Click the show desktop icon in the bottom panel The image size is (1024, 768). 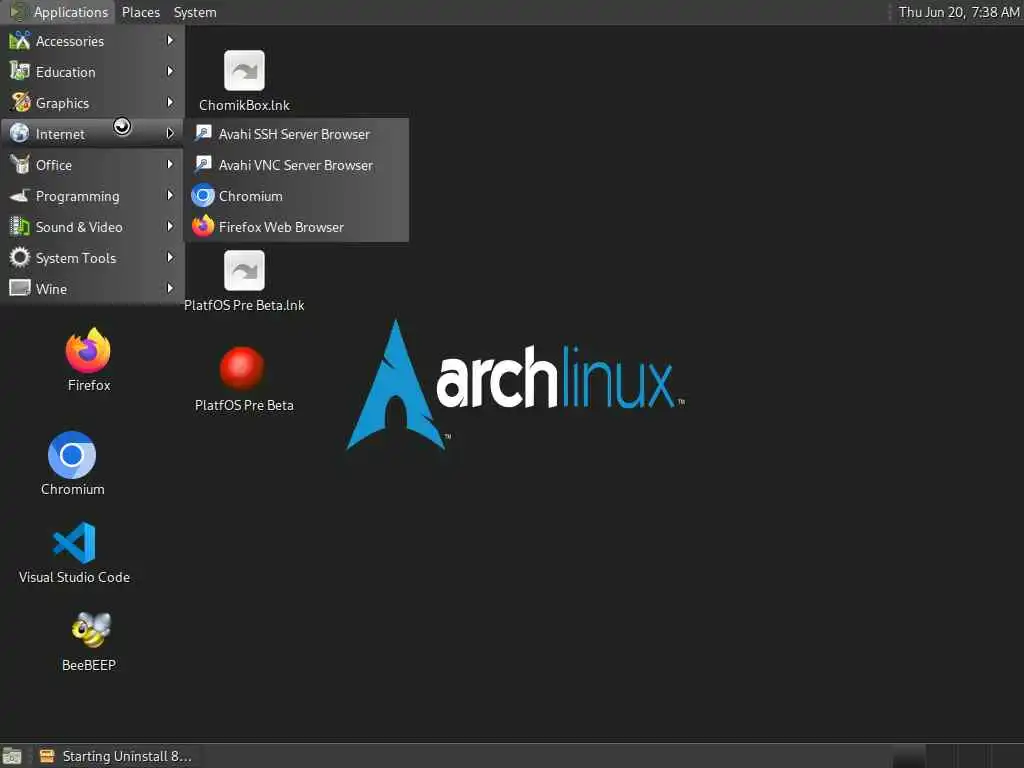(12, 756)
